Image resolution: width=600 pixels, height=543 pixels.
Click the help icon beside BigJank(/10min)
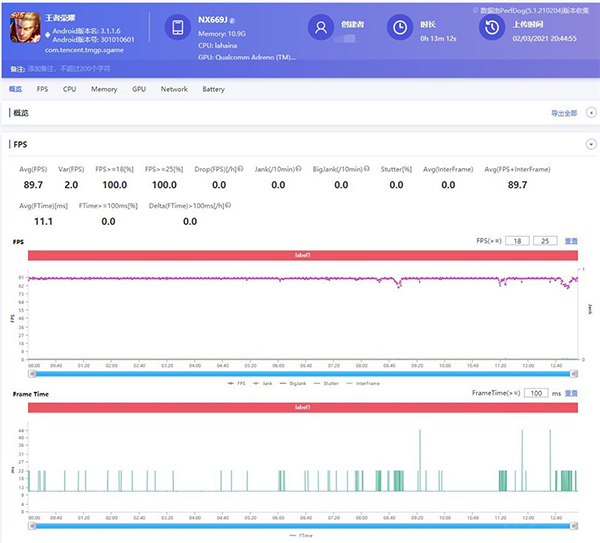(x=368, y=170)
